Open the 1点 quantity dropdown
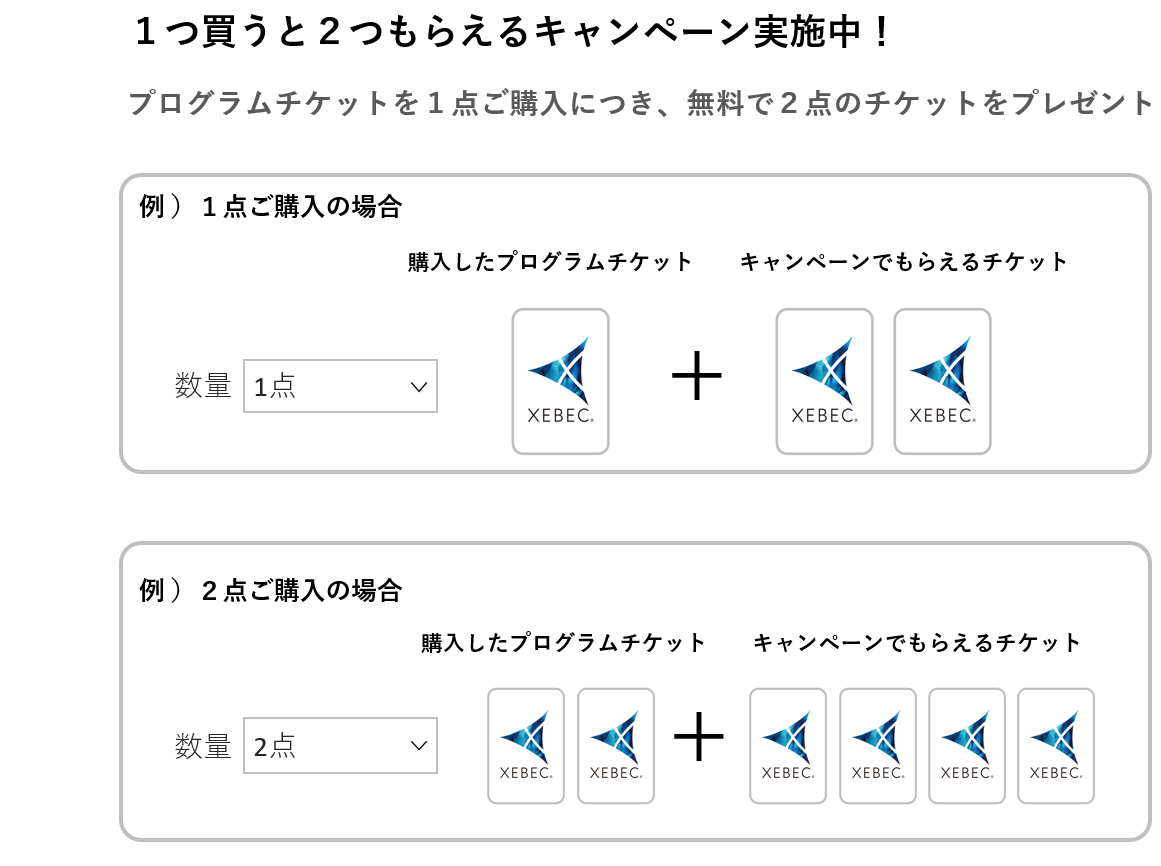This screenshot has height=866, width=1161. tap(341, 386)
